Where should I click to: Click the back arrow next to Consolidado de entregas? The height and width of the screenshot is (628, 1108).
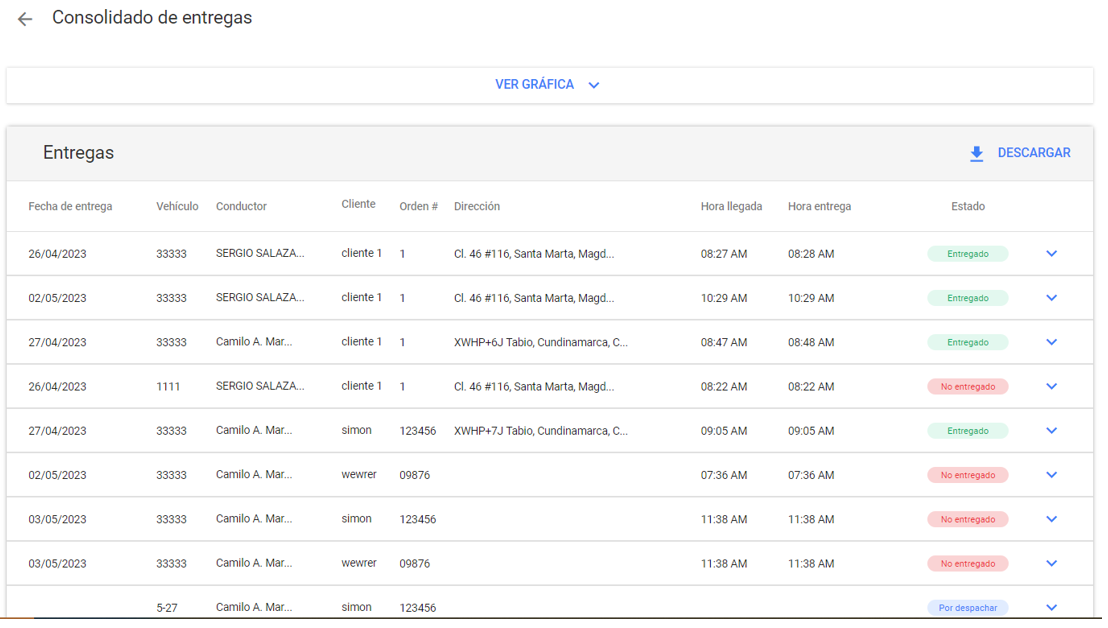tap(25, 19)
